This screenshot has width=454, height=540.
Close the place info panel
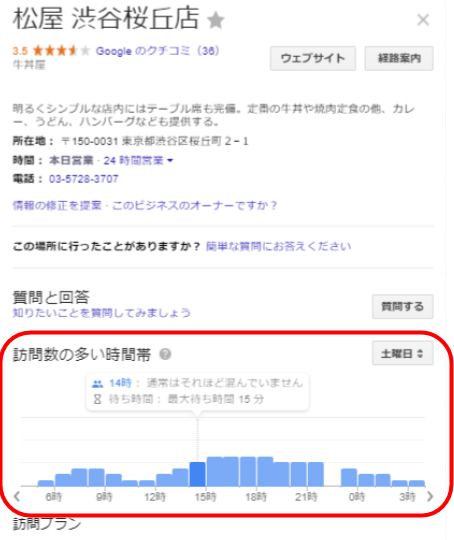coord(423,20)
